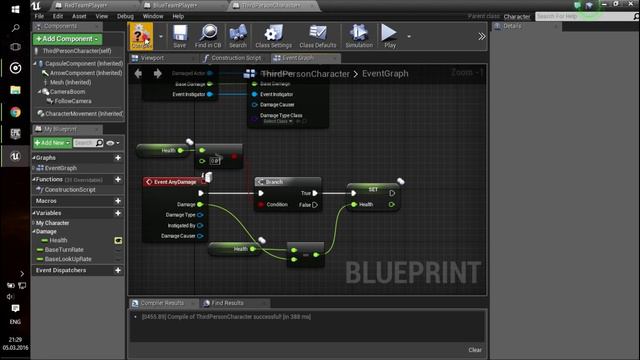Image resolution: width=640 pixels, height=360 pixels.
Task: Open Play options dropdown arrow
Action: pos(409,37)
